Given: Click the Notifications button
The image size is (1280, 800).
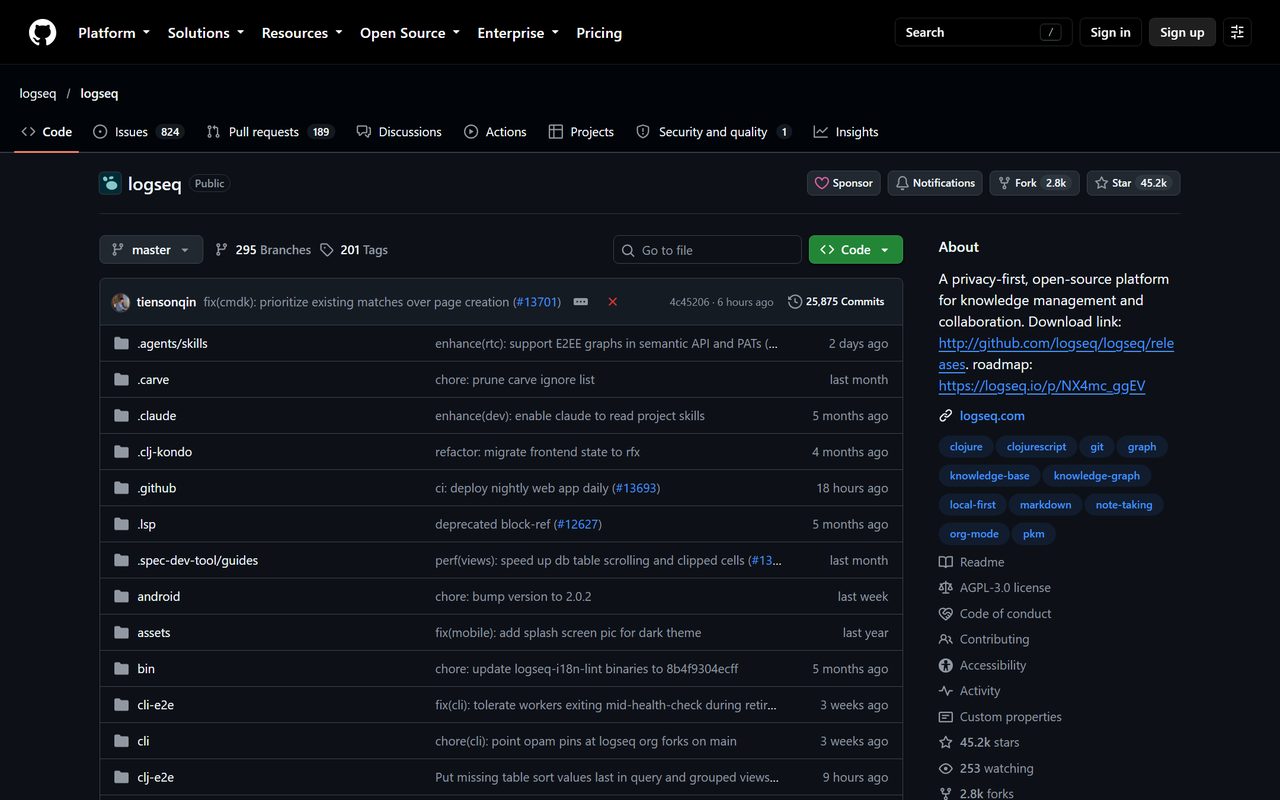Looking at the screenshot, I should tap(935, 183).
